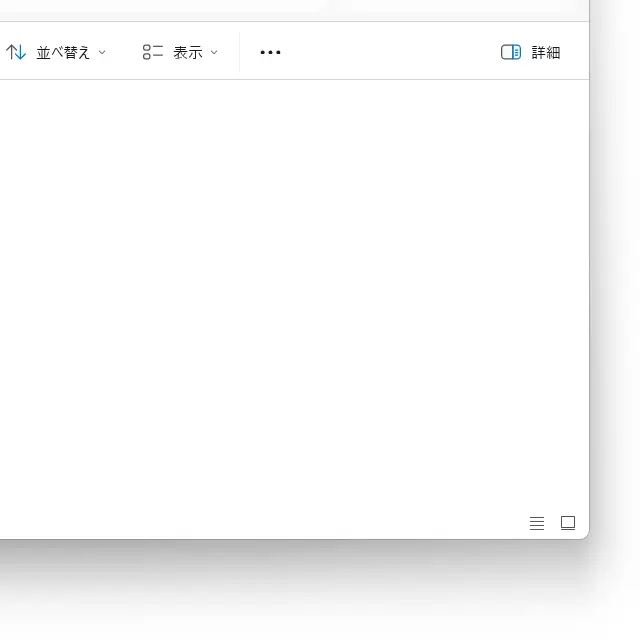The image size is (640, 640).
Task: Click the 並べ替え text label
Action: click(x=63, y=52)
